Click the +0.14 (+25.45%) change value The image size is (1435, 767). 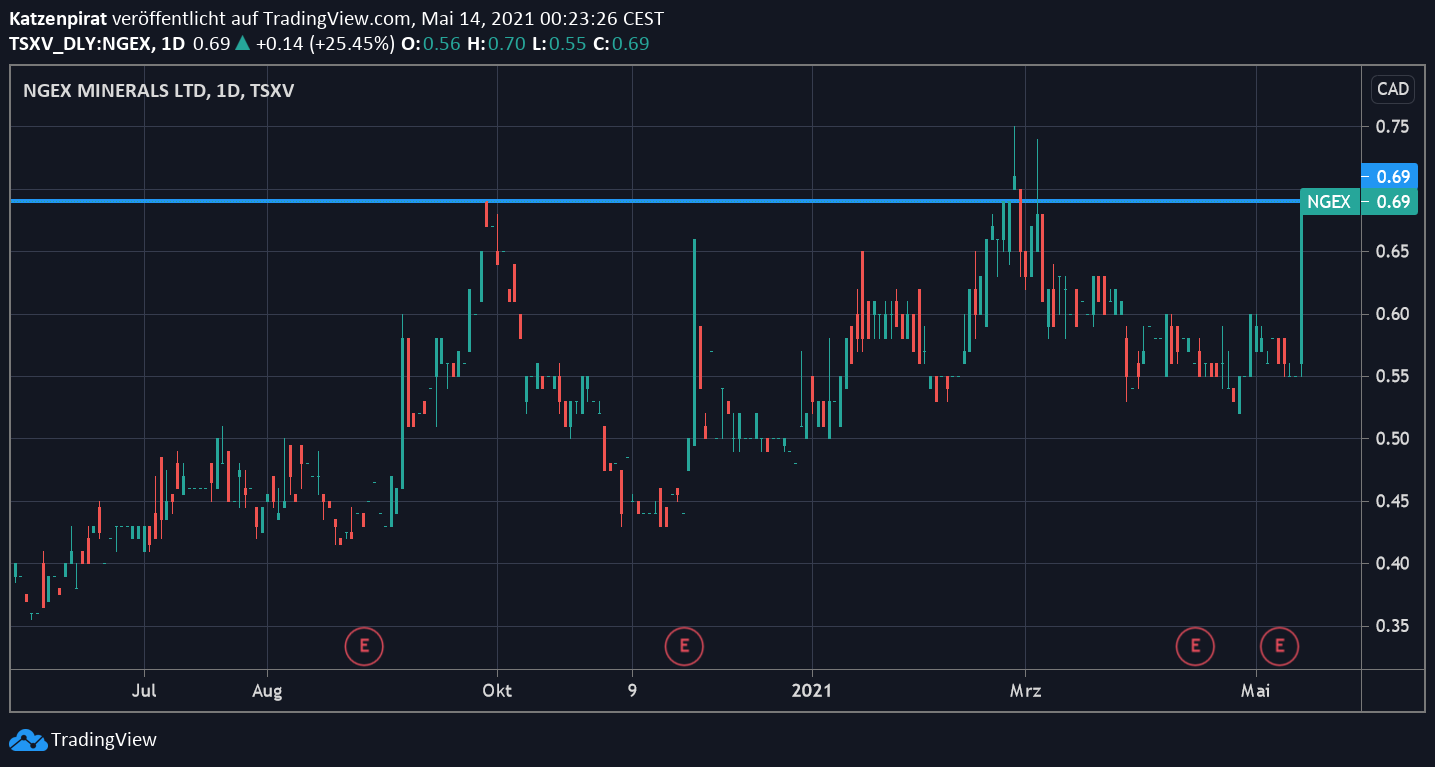325,44
